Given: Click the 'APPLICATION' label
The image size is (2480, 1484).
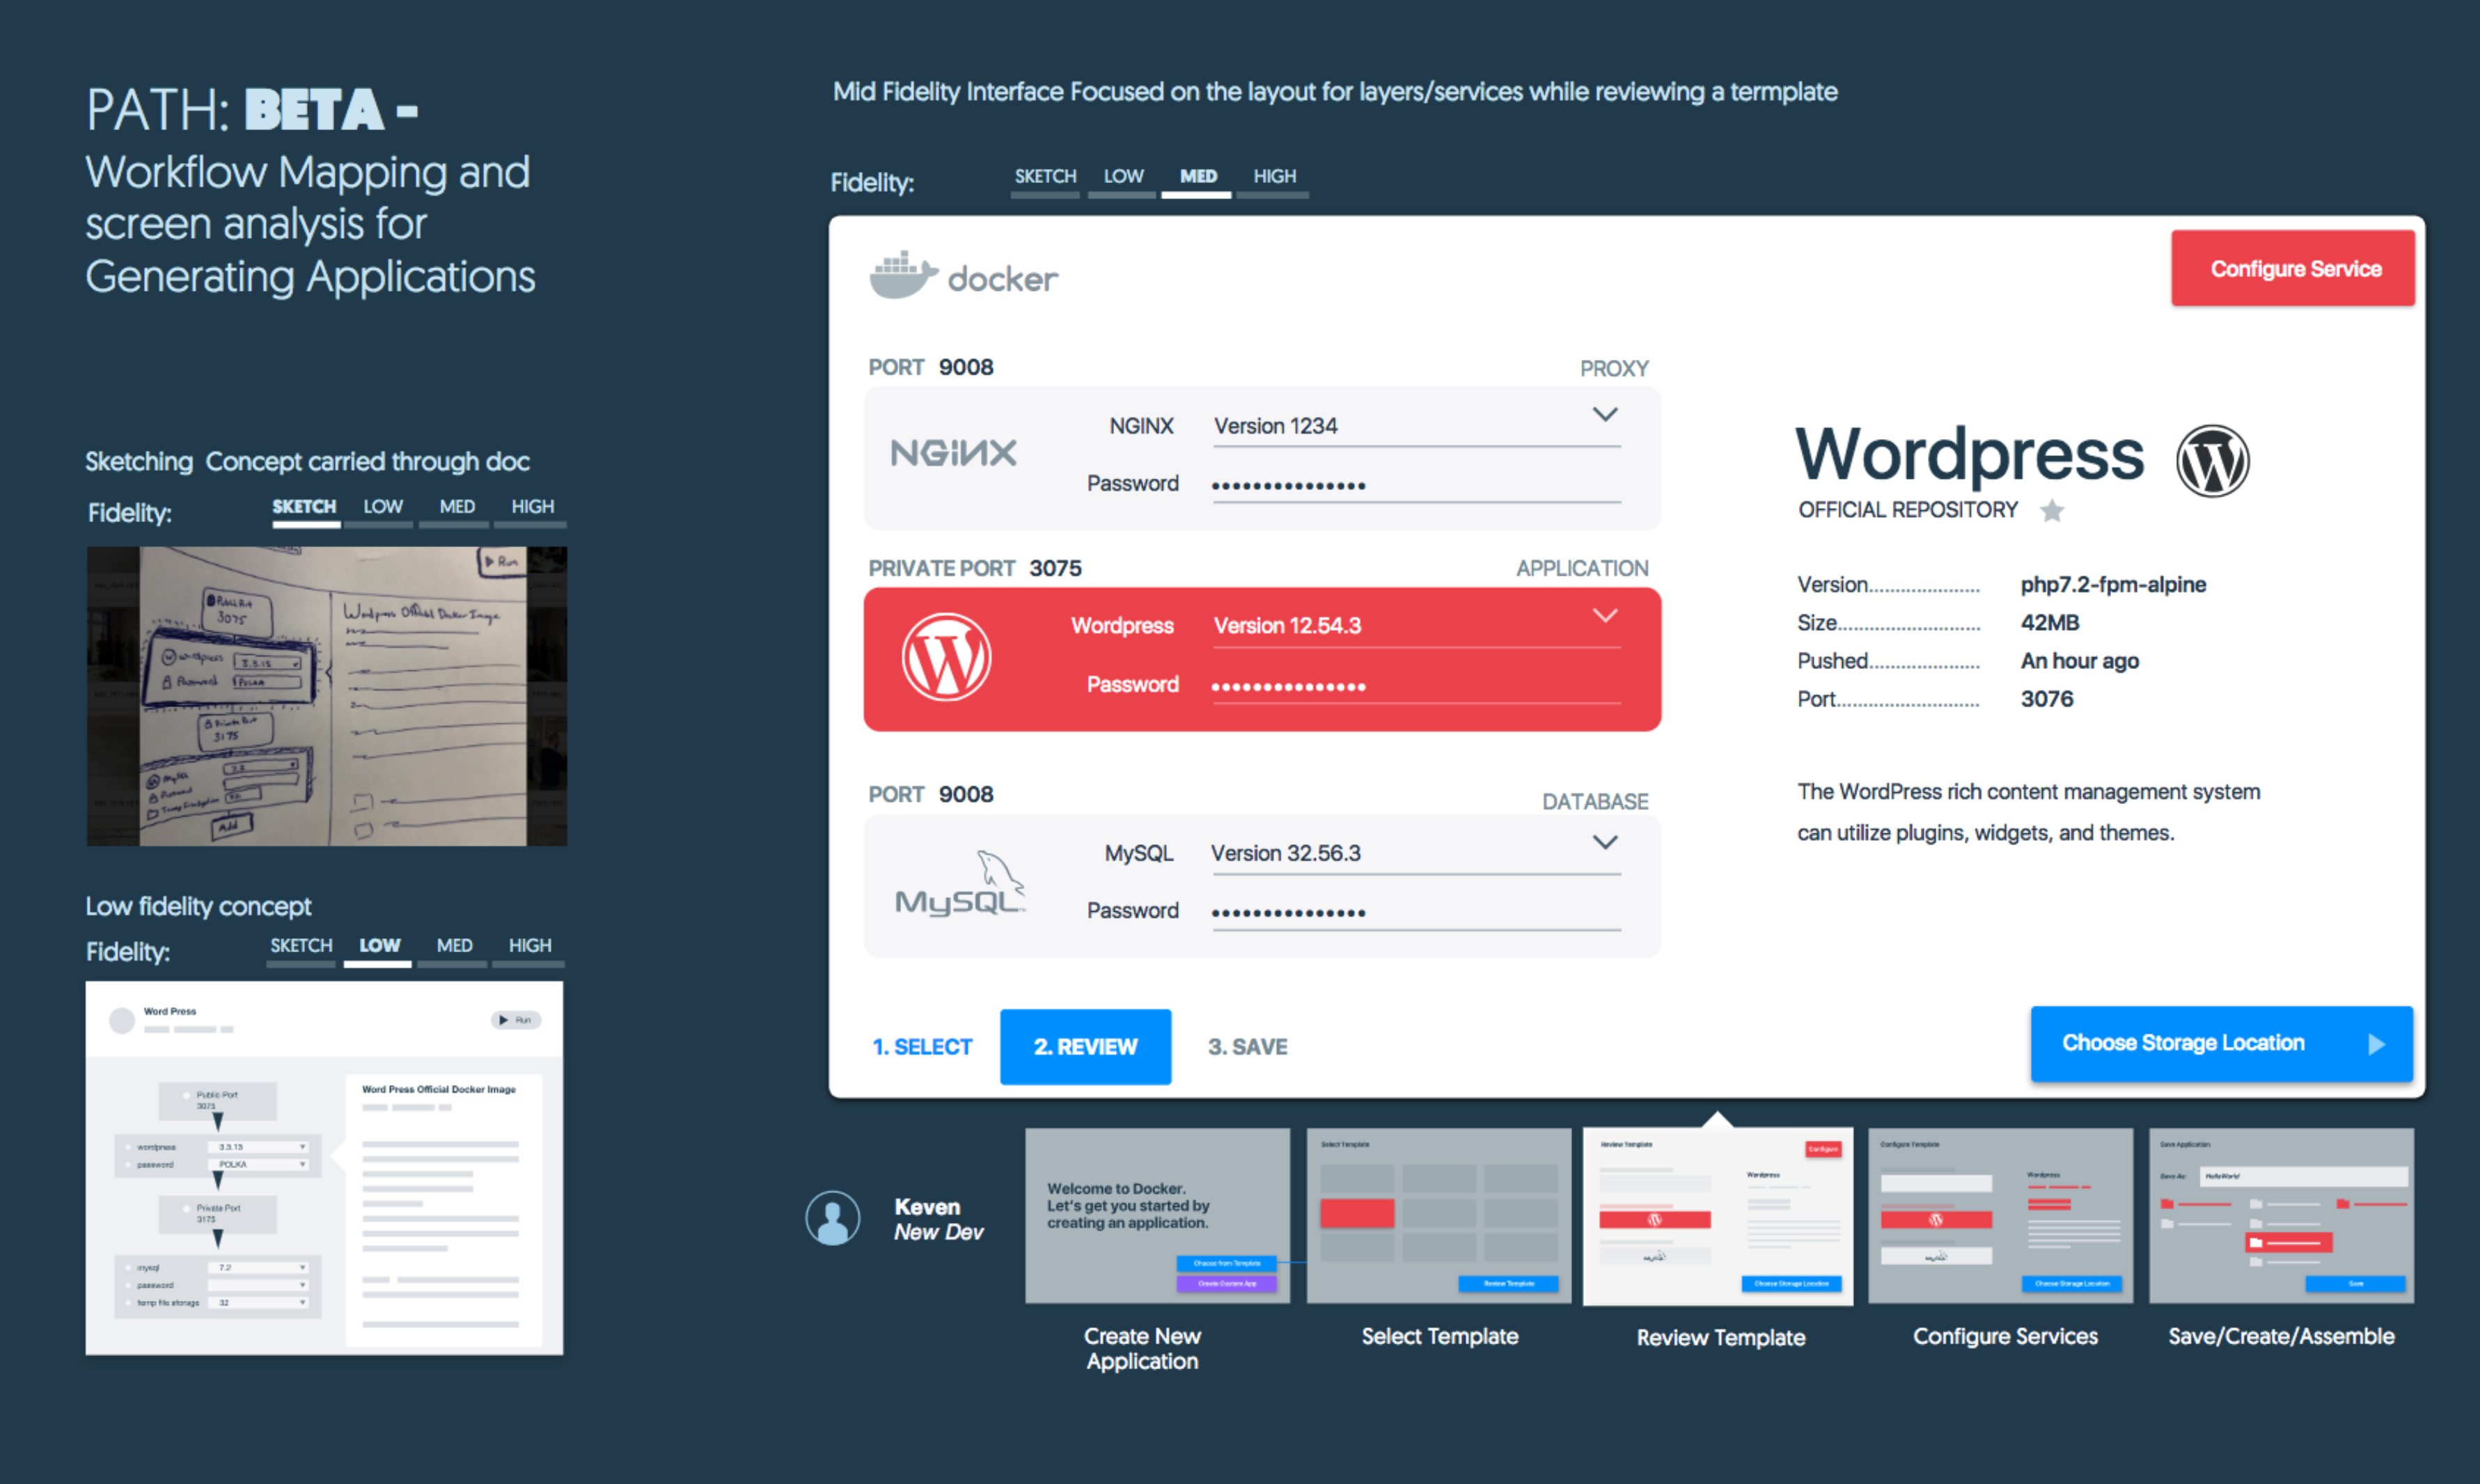Looking at the screenshot, I should pos(1582,569).
